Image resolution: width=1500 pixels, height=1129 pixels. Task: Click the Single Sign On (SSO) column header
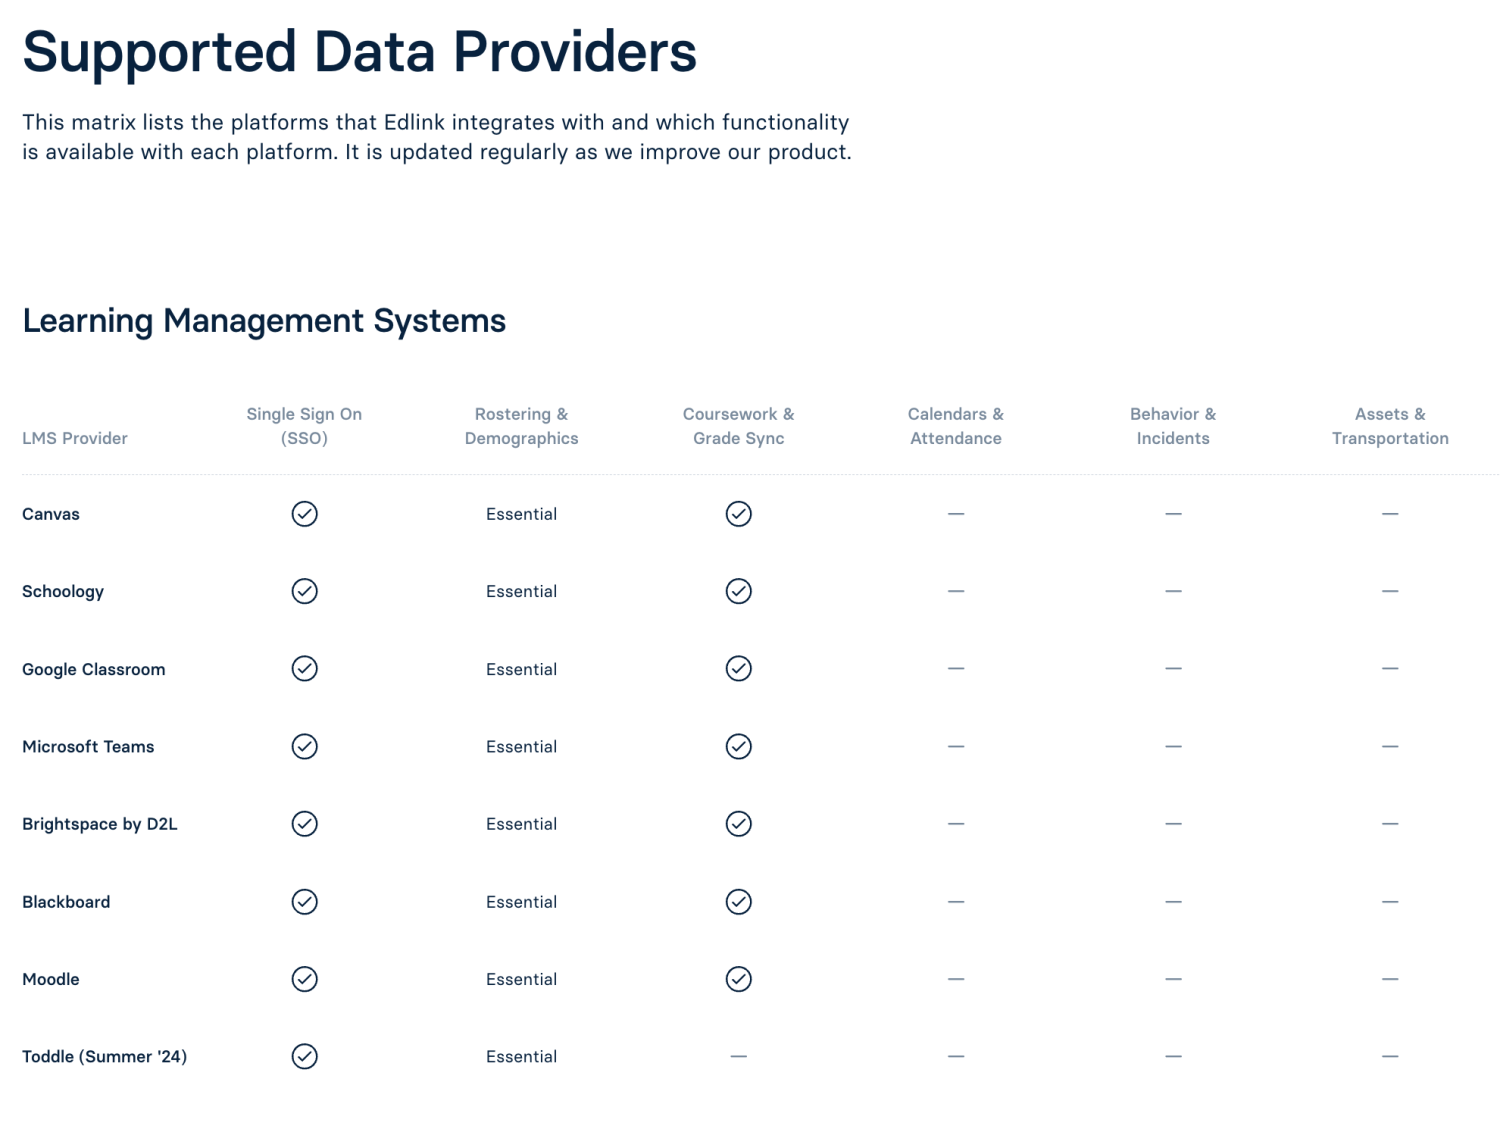point(305,426)
